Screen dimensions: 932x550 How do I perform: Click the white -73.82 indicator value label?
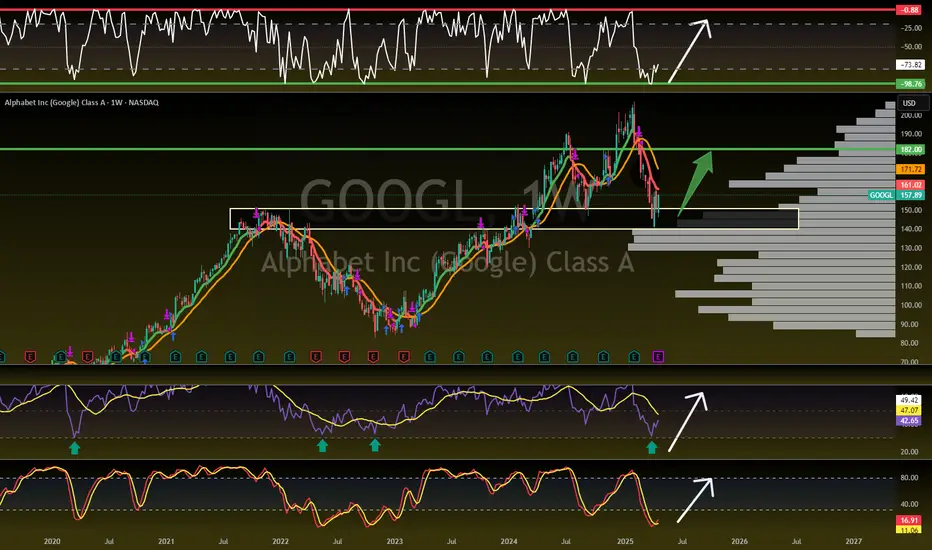pos(910,65)
